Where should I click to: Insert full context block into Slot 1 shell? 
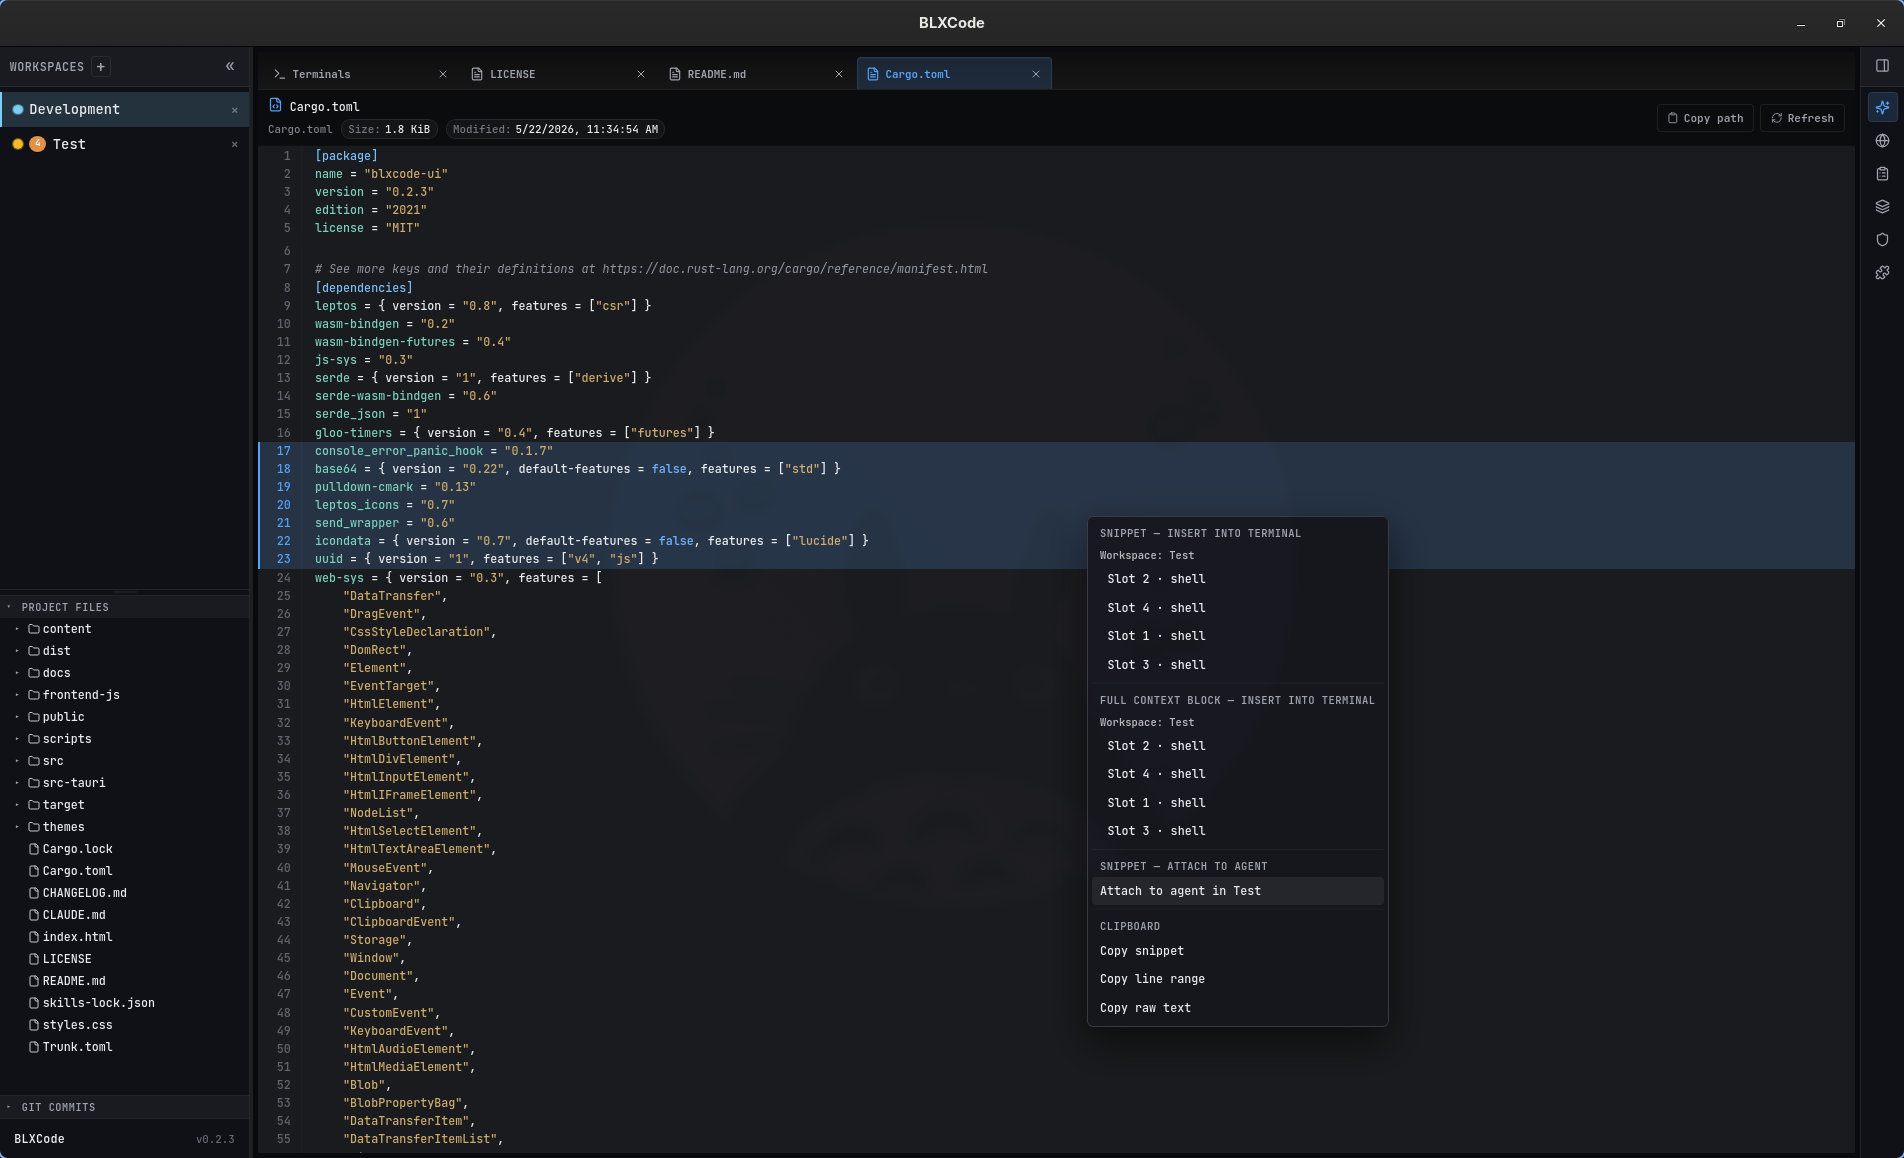click(x=1237, y=803)
